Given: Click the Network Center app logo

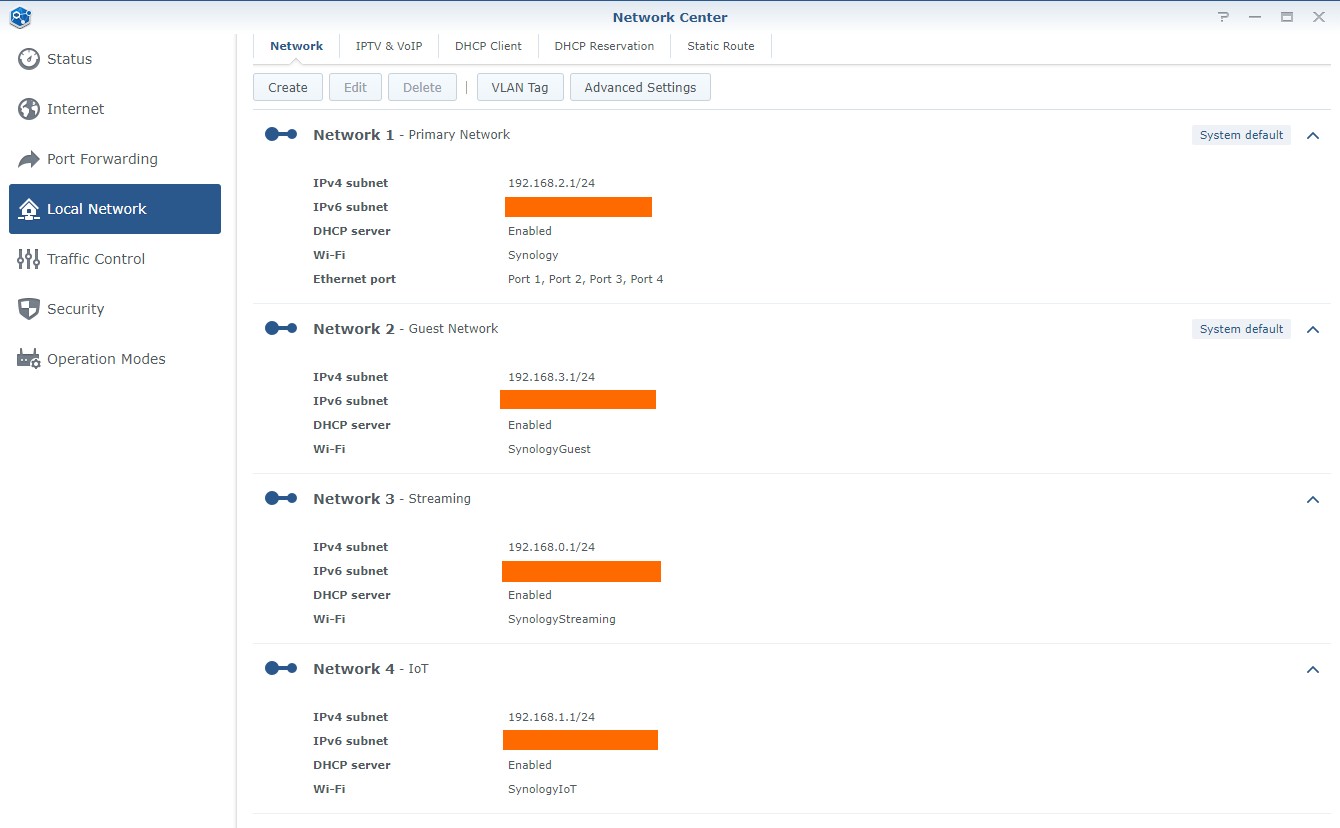Looking at the screenshot, I should pyautogui.click(x=20, y=17).
